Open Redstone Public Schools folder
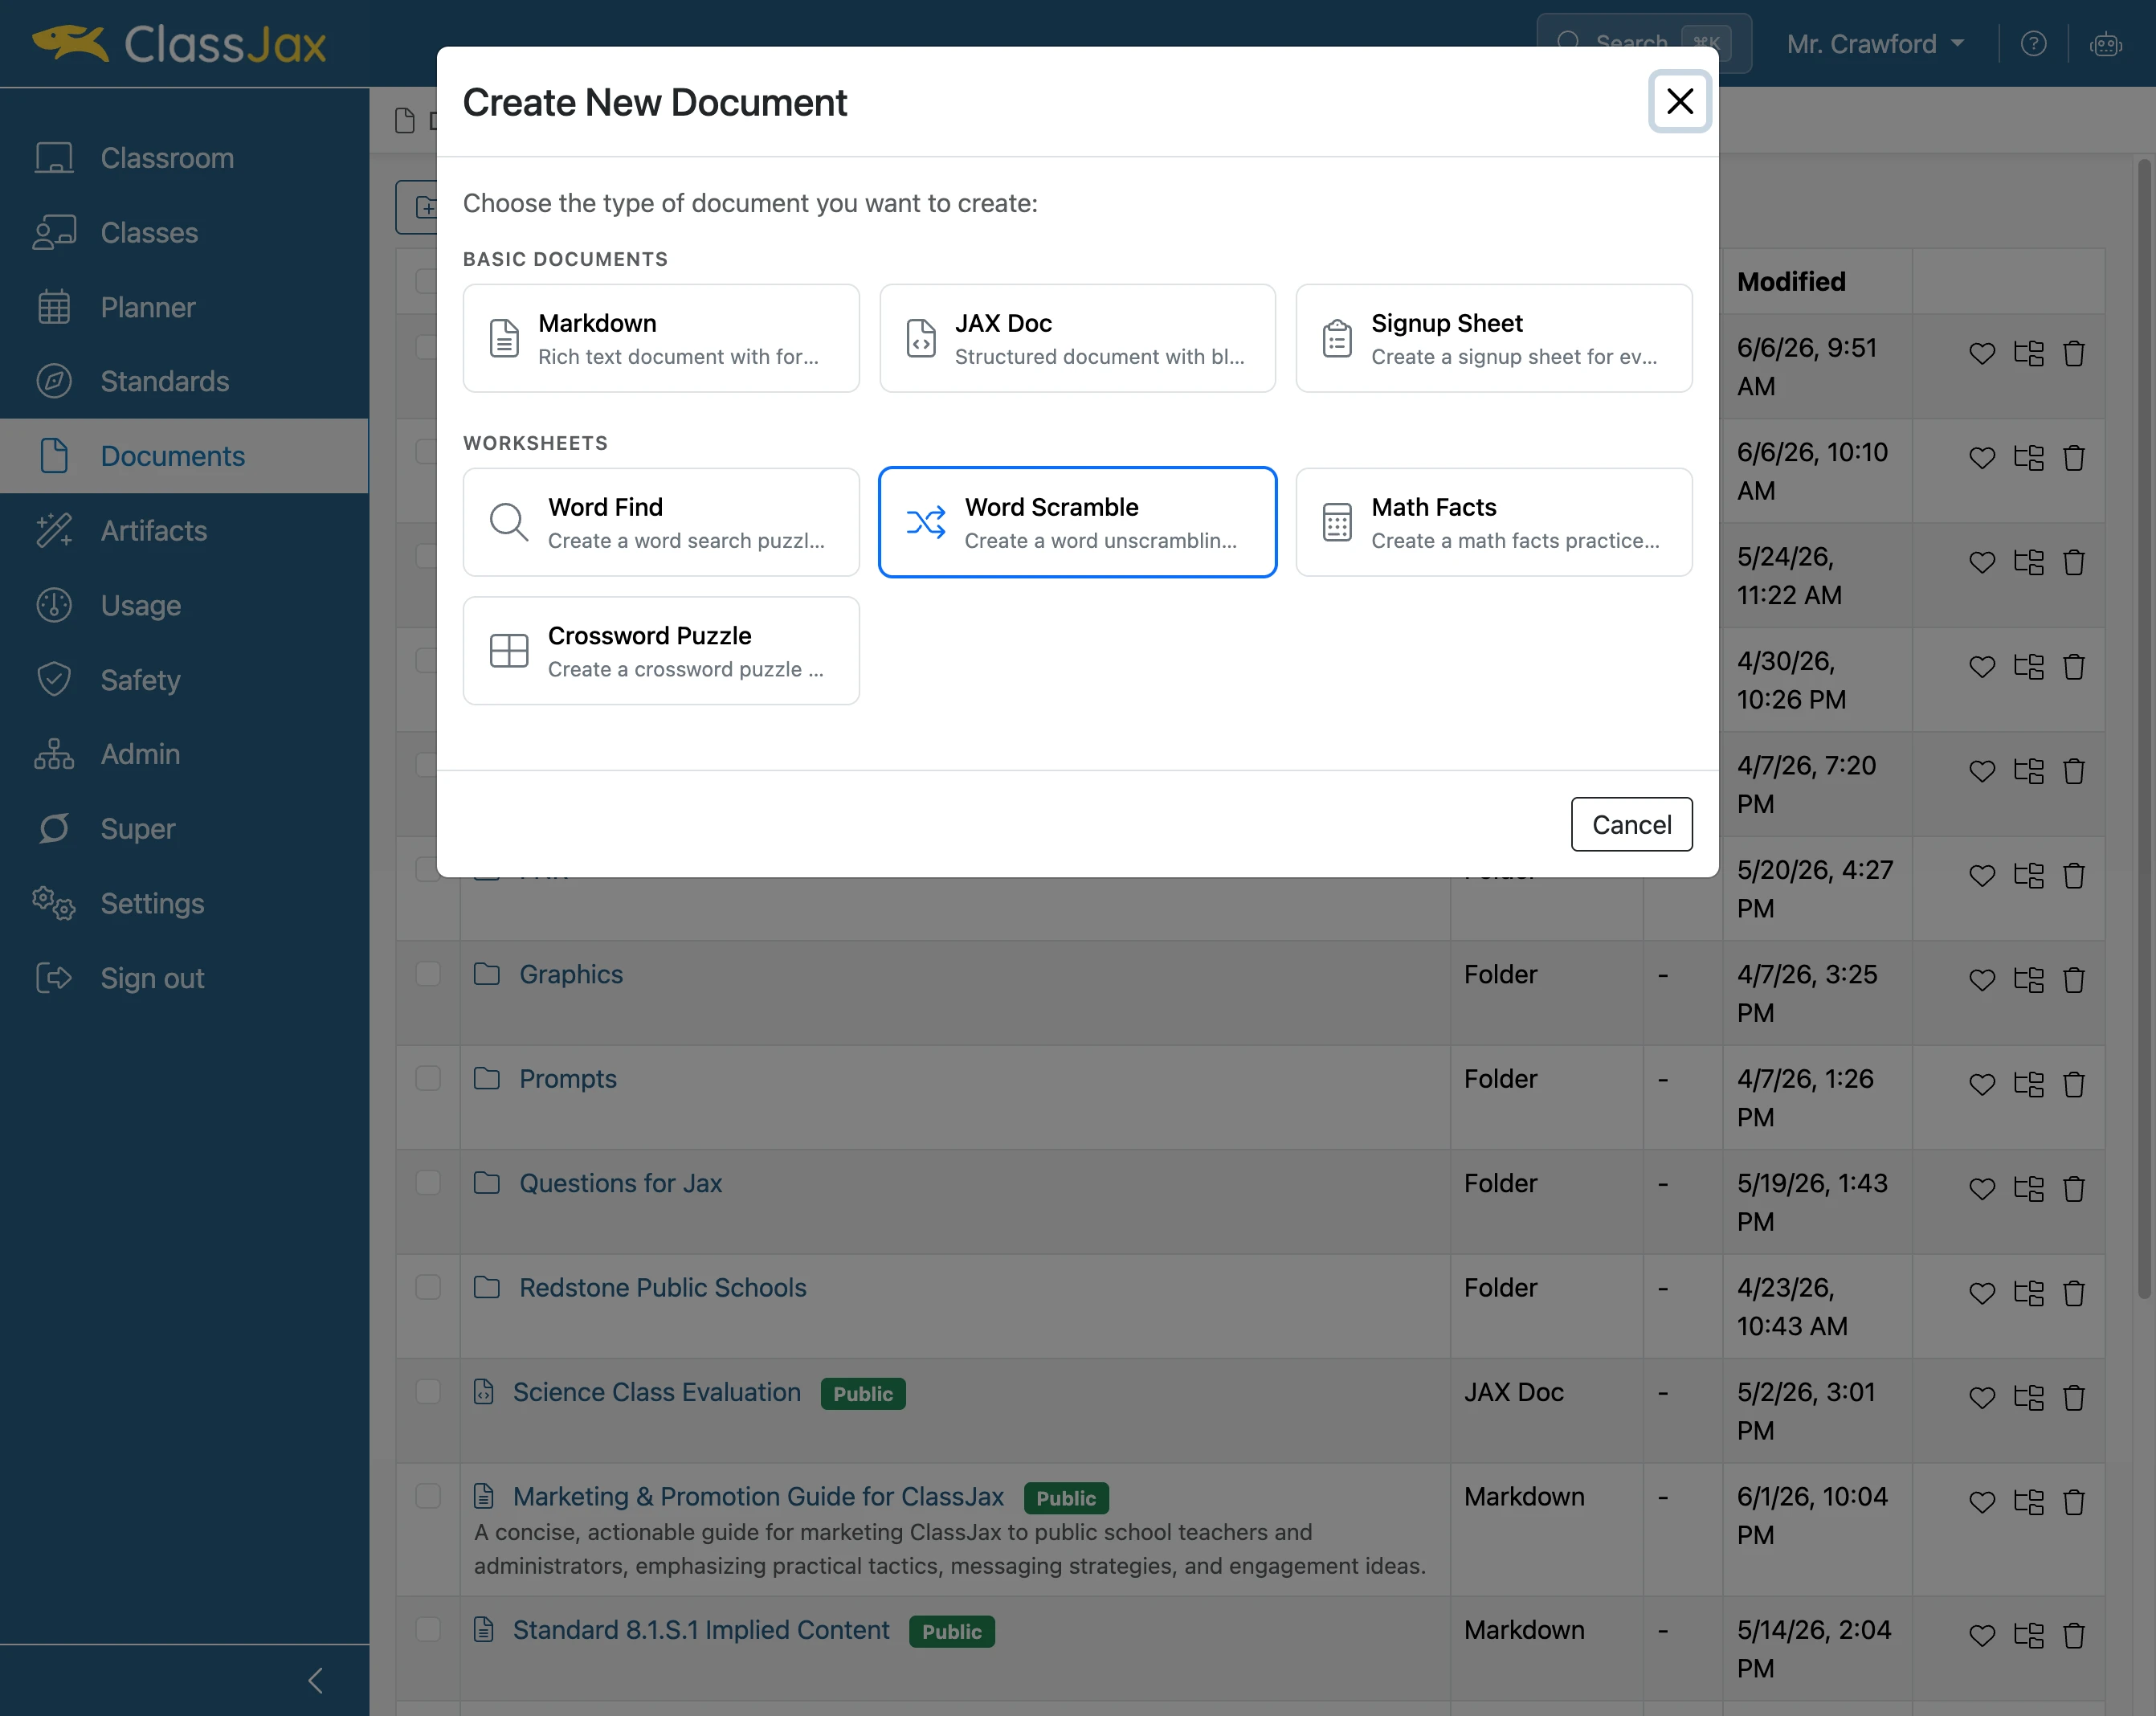Image resolution: width=2156 pixels, height=1716 pixels. [x=662, y=1287]
